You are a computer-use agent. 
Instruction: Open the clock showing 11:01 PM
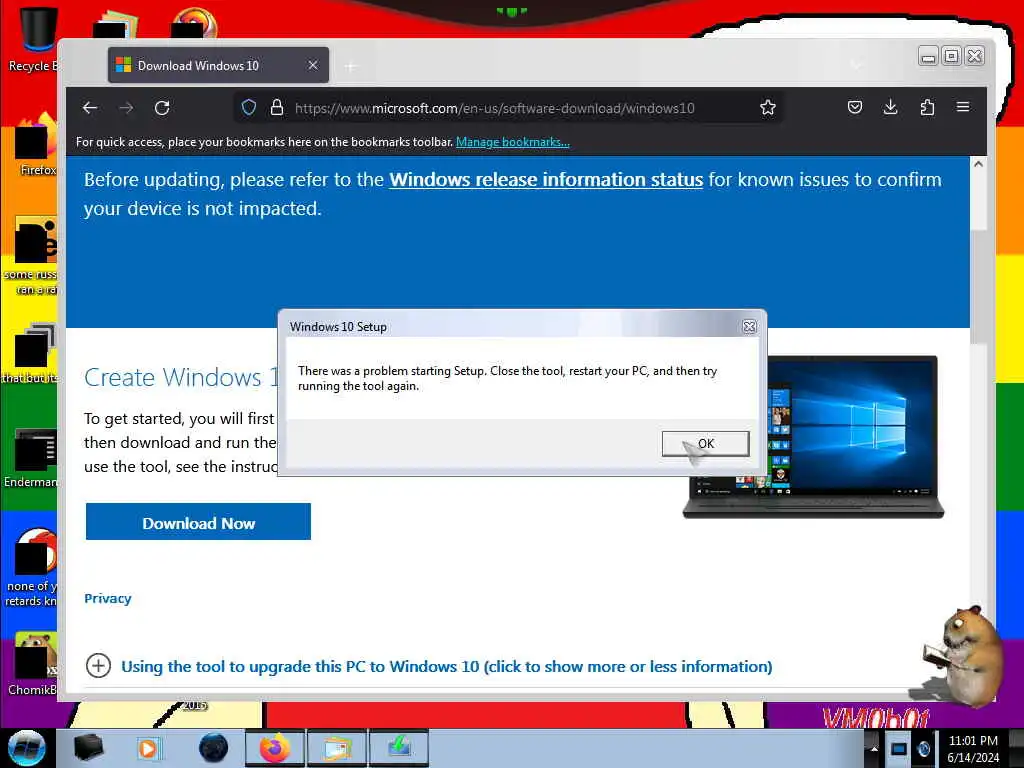coord(973,748)
